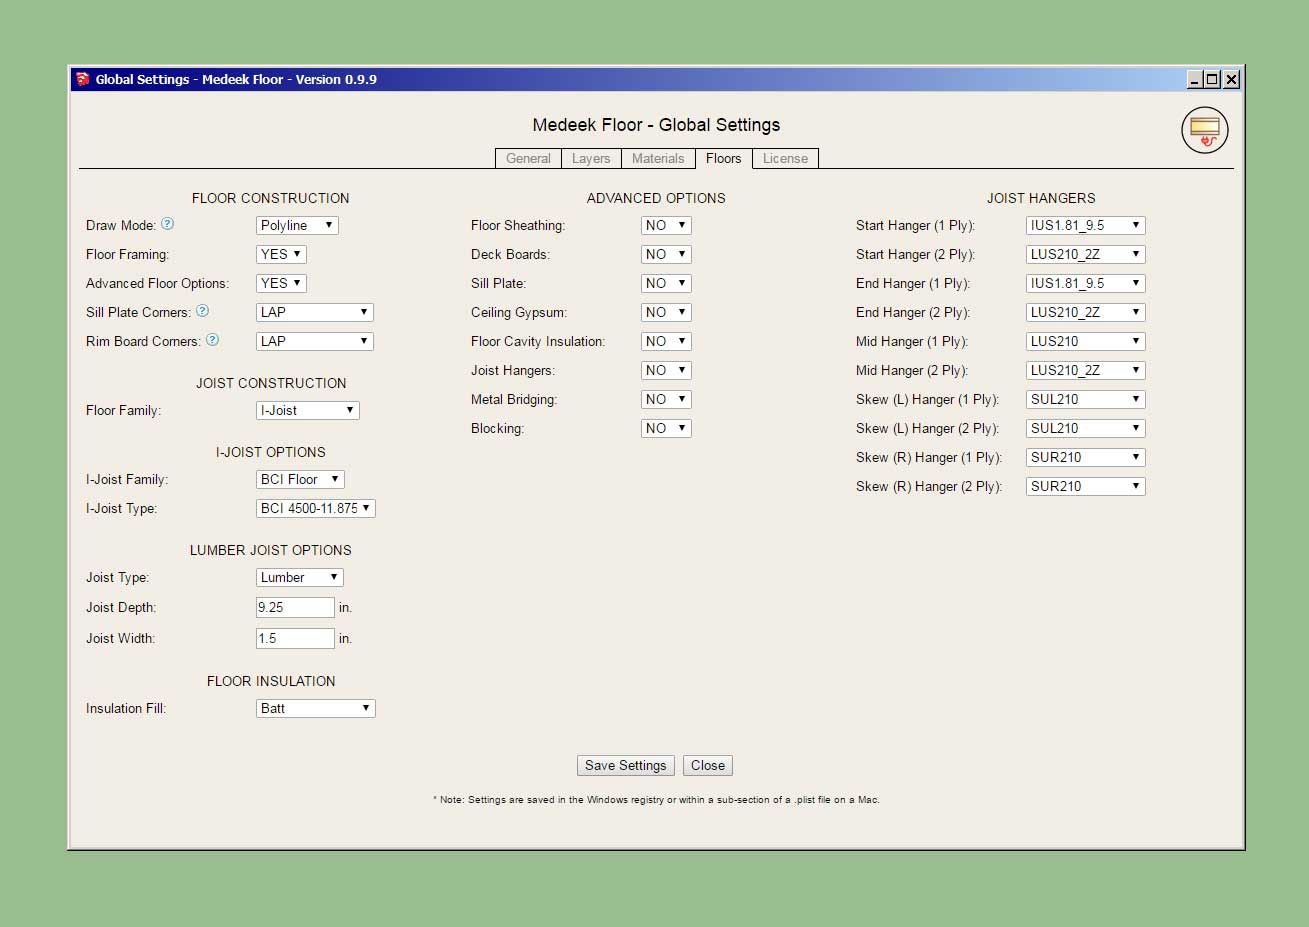The height and width of the screenshot is (927, 1309).
Task: Select the Floors tab
Action: pos(723,158)
